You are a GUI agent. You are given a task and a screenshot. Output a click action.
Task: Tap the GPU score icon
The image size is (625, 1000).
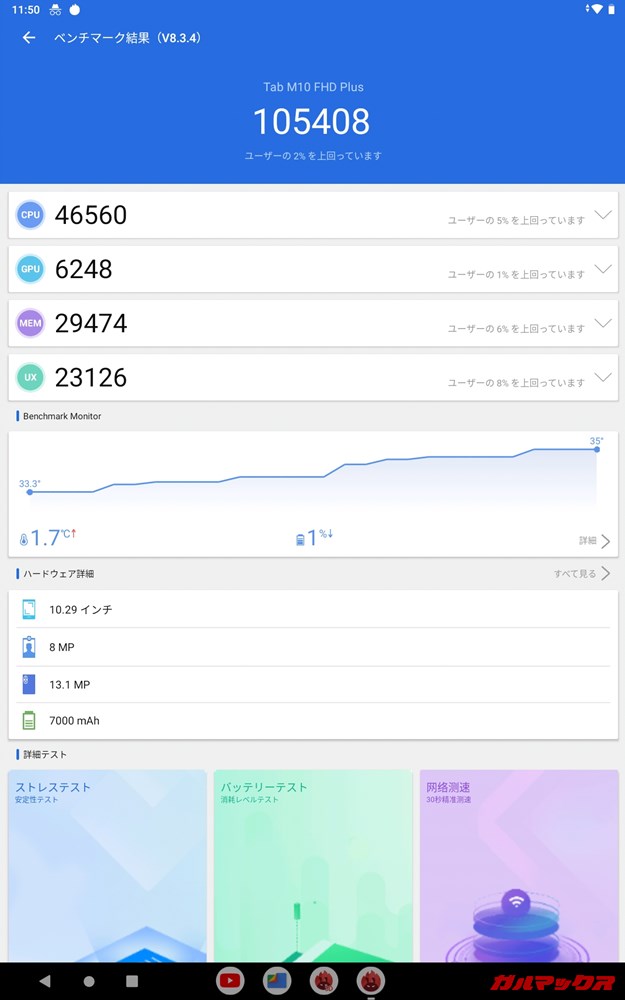point(30,269)
